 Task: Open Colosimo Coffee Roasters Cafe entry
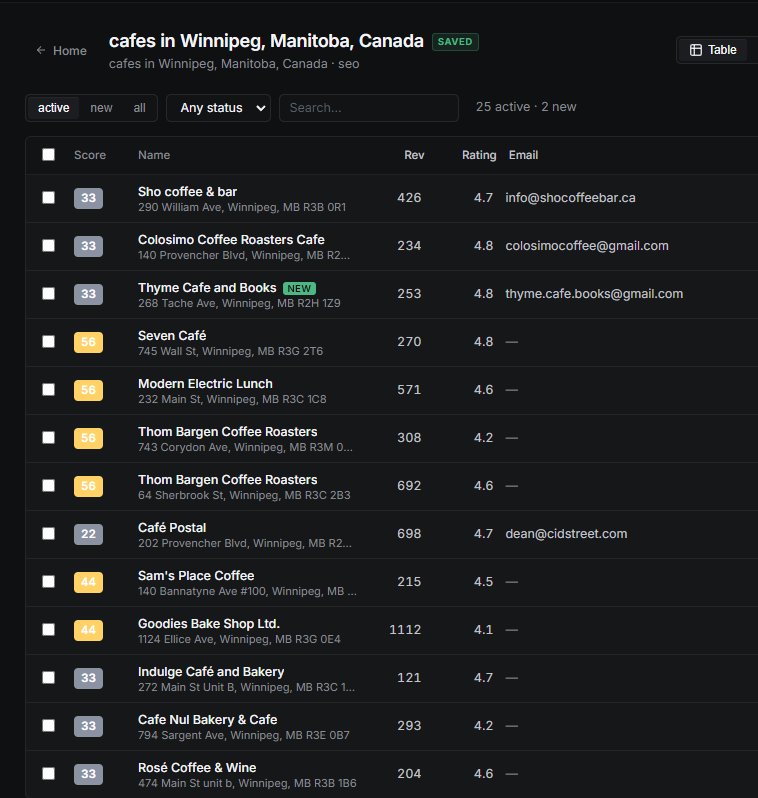coord(231,240)
